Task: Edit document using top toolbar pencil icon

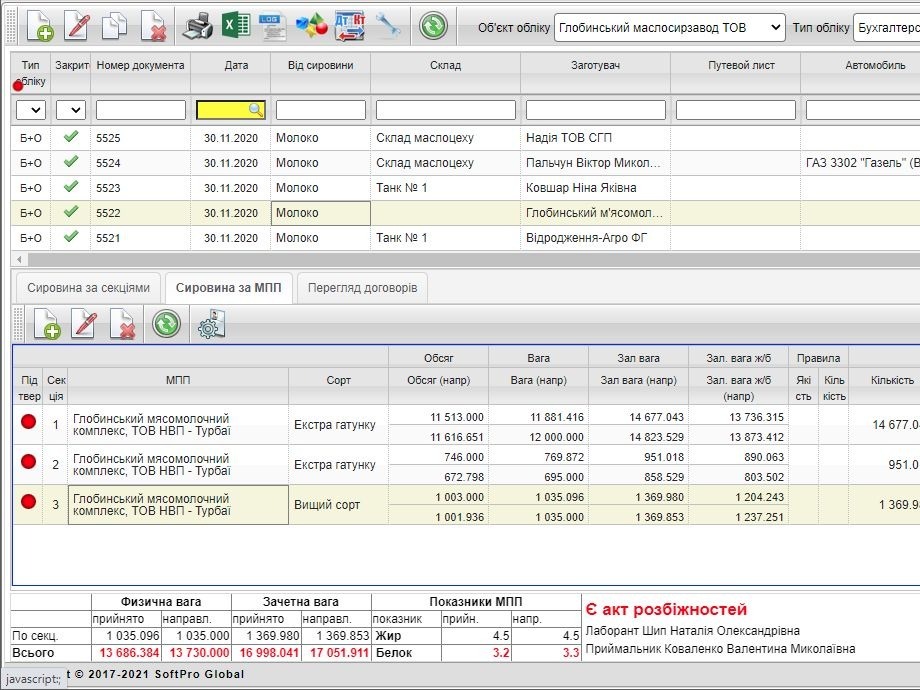Action: pyautogui.click(x=78, y=26)
